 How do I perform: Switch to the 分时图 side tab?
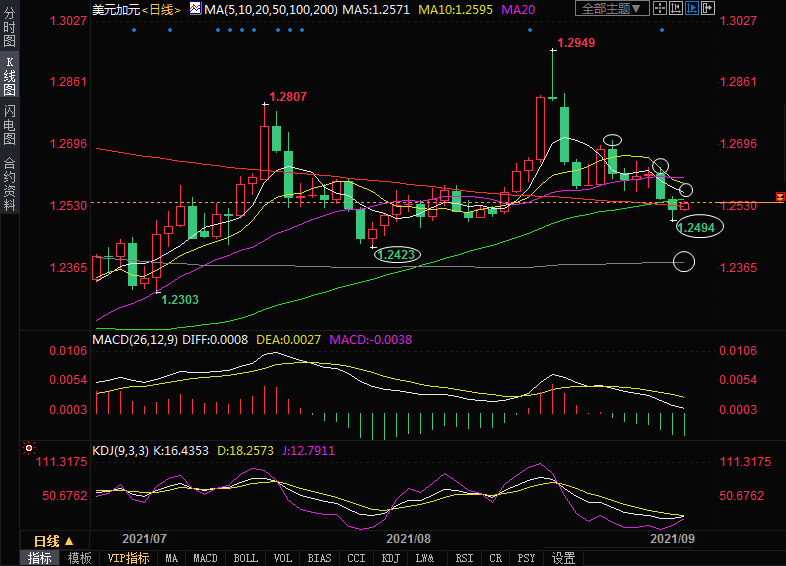tap(9, 30)
